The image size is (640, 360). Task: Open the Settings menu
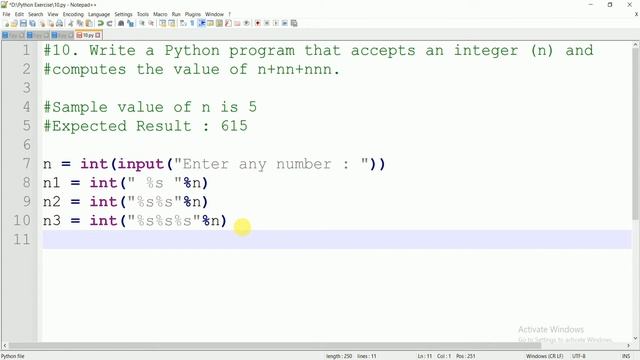coord(123,14)
